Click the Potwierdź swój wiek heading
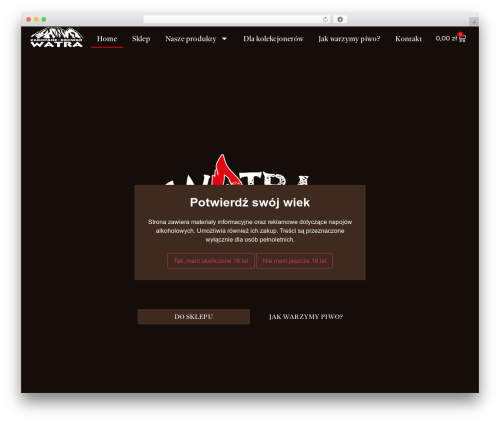Screen dimensions: 500x423 pos(250,202)
